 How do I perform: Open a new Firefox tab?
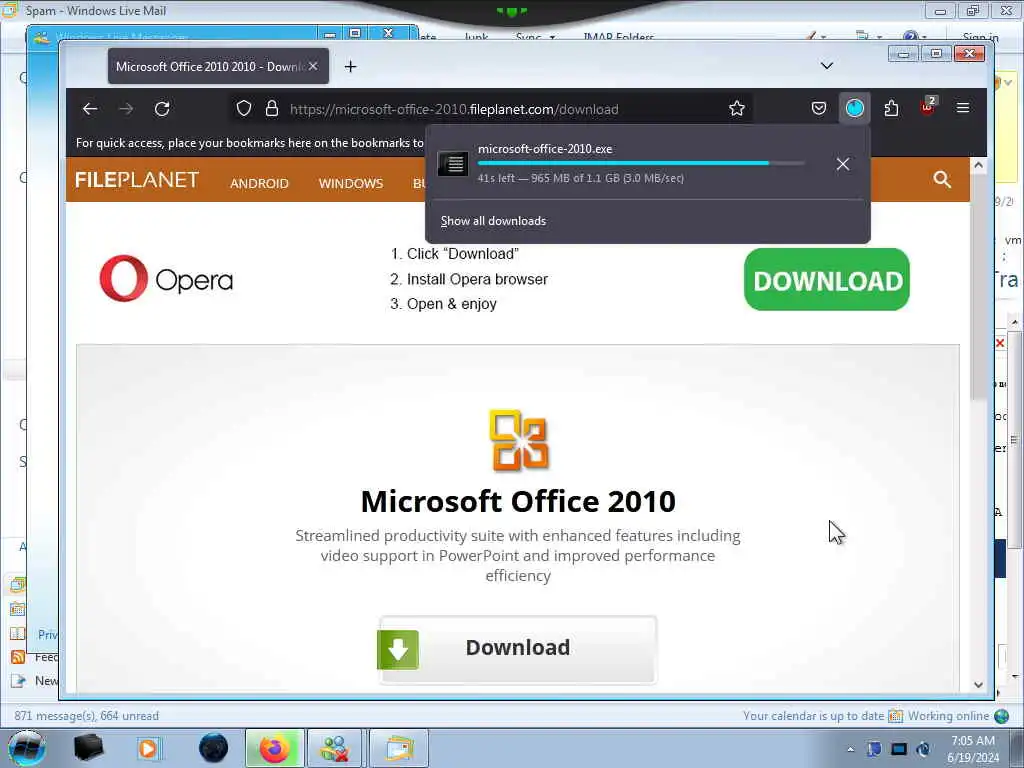point(351,67)
